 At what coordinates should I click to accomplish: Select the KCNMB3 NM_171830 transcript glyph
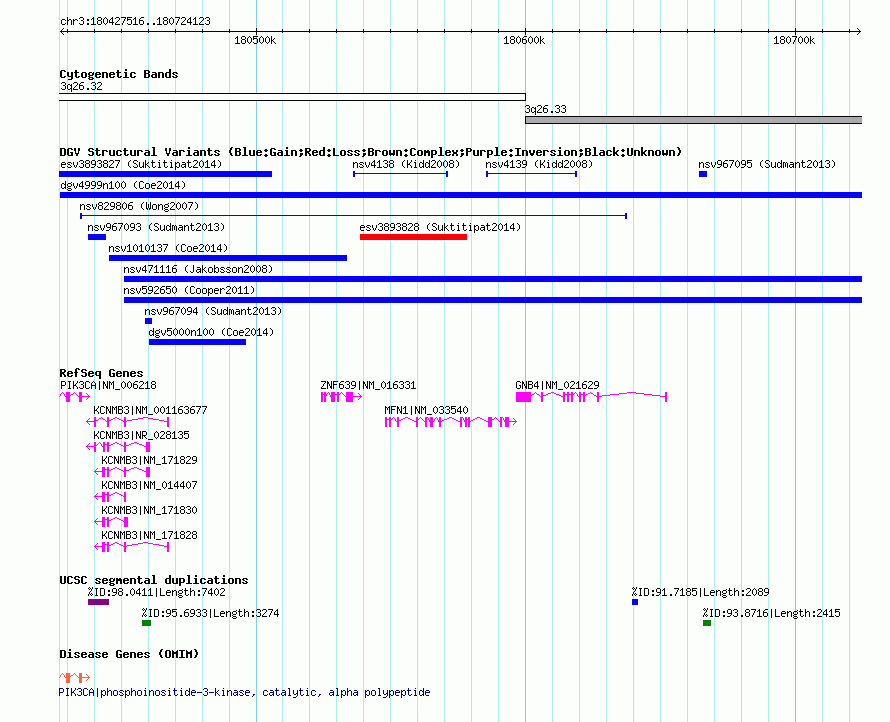pos(111,522)
